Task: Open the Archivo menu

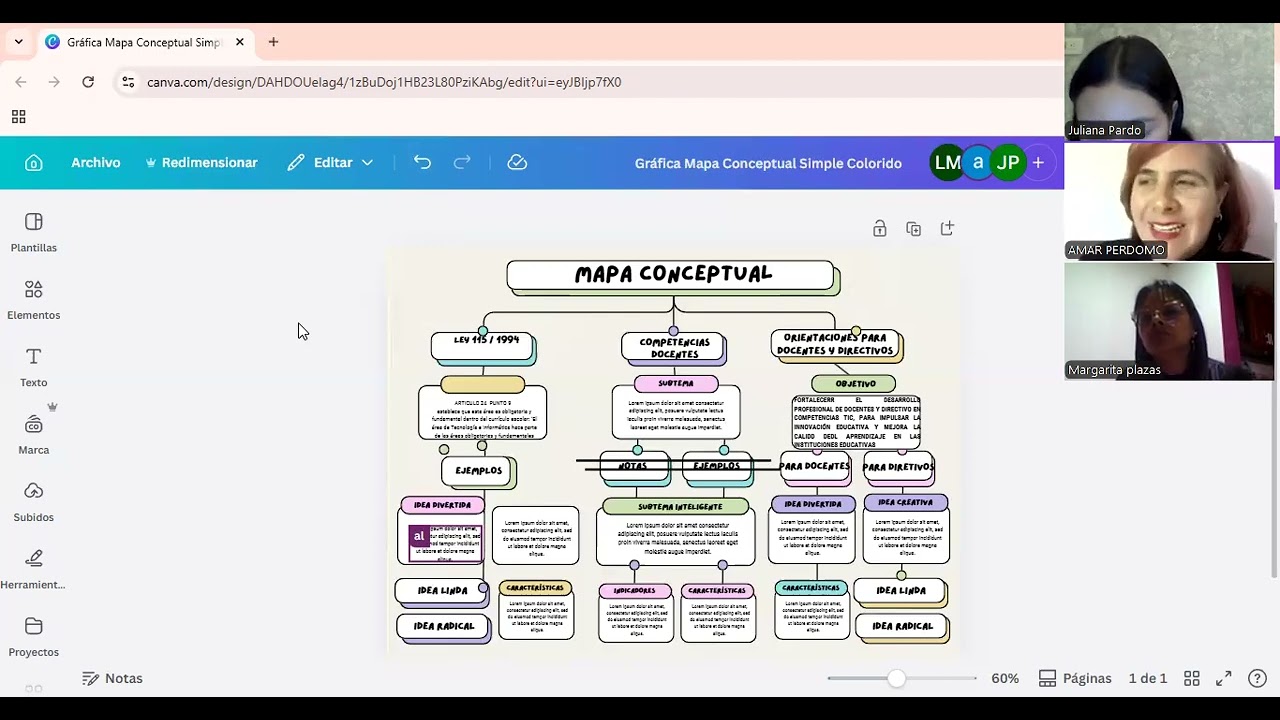Action: [95, 162]
